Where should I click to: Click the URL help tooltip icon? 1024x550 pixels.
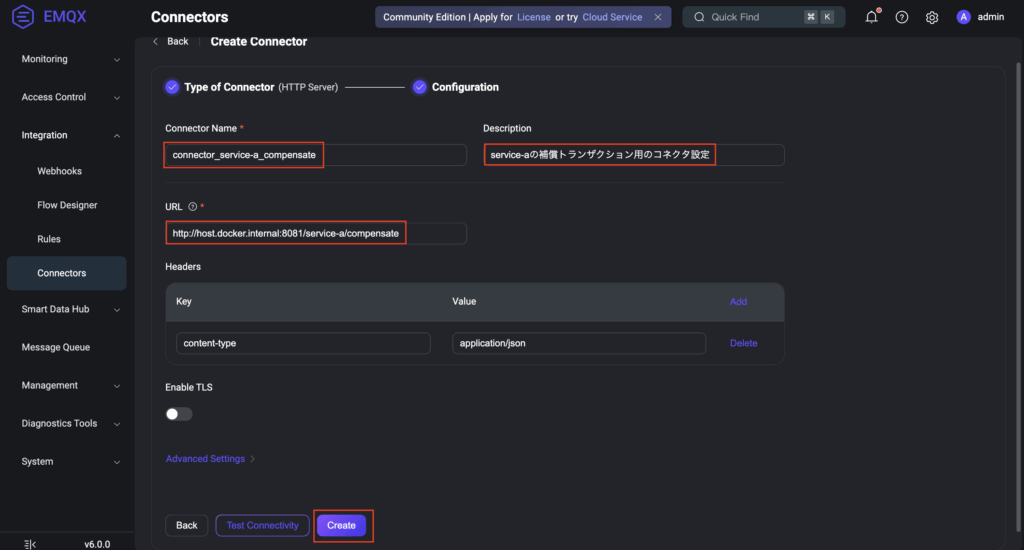[192, 207]
